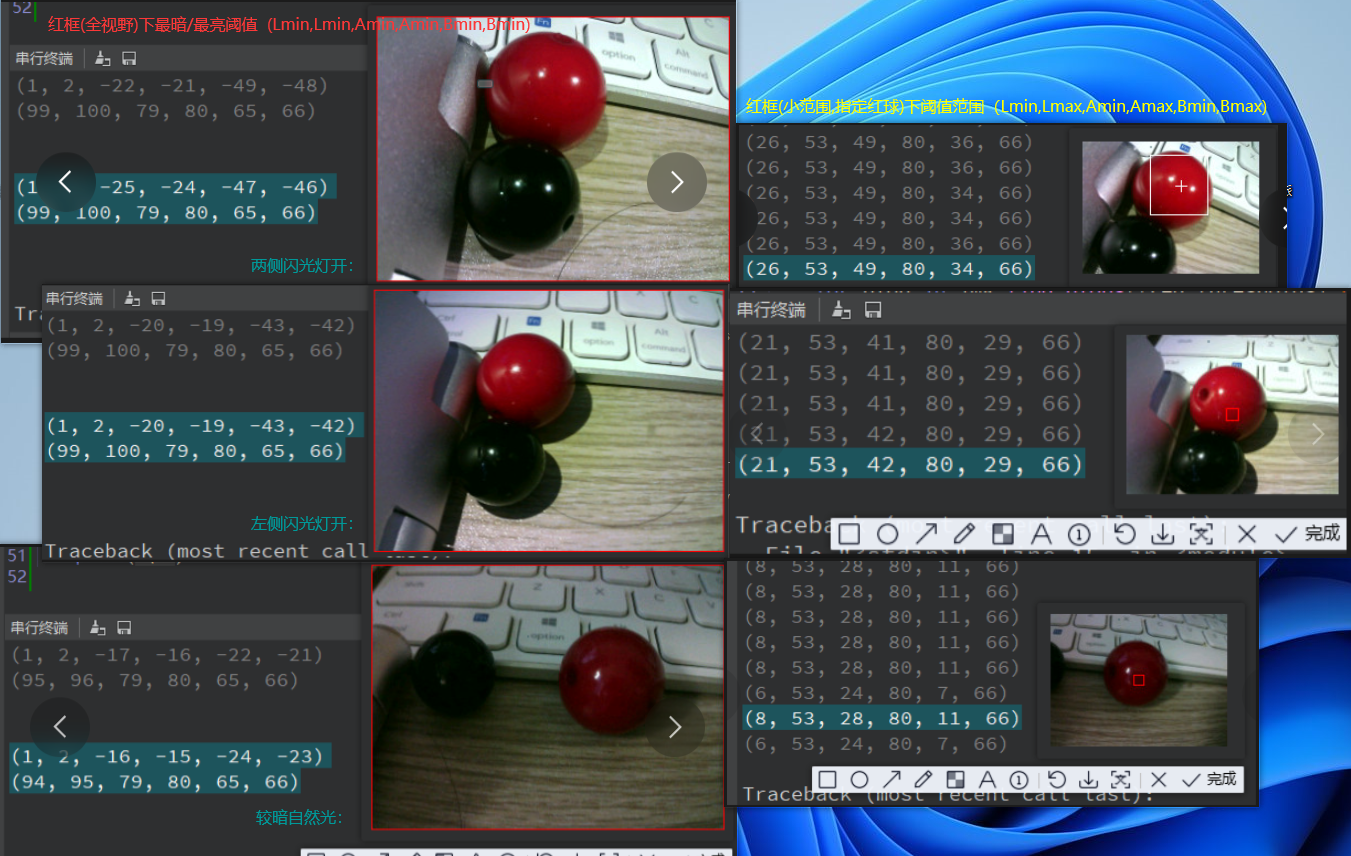Clear the terminal in the 较暗自然光 panel
The height and width of the screenshot is (856, 1351).
97,627
